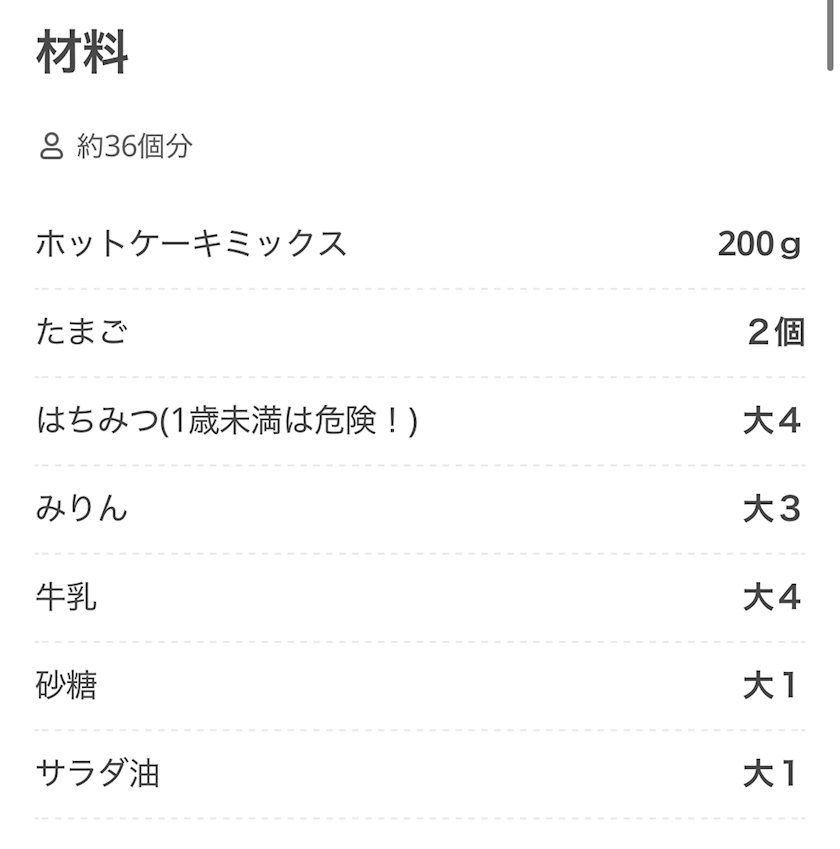Click the 材料 heading
840x849 pixels.
[x=82, y=54]
